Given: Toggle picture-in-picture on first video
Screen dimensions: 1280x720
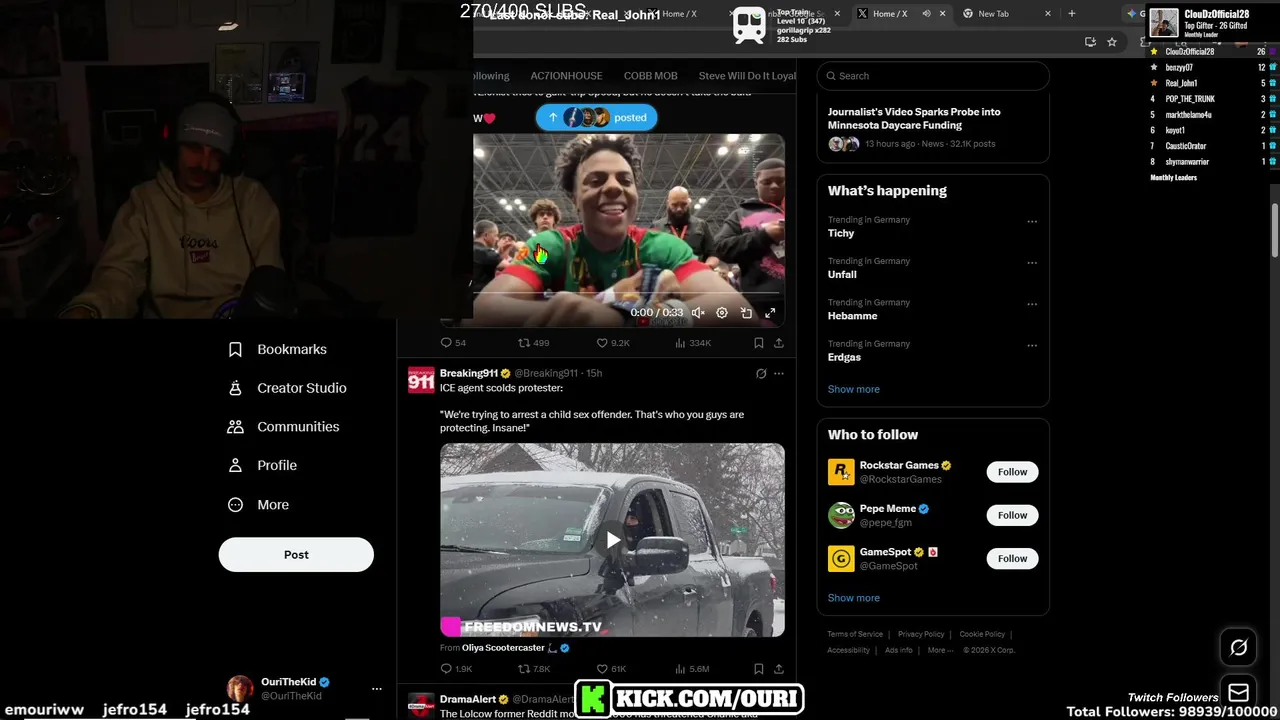Looking at the screenshot, I should coord(746,313).
